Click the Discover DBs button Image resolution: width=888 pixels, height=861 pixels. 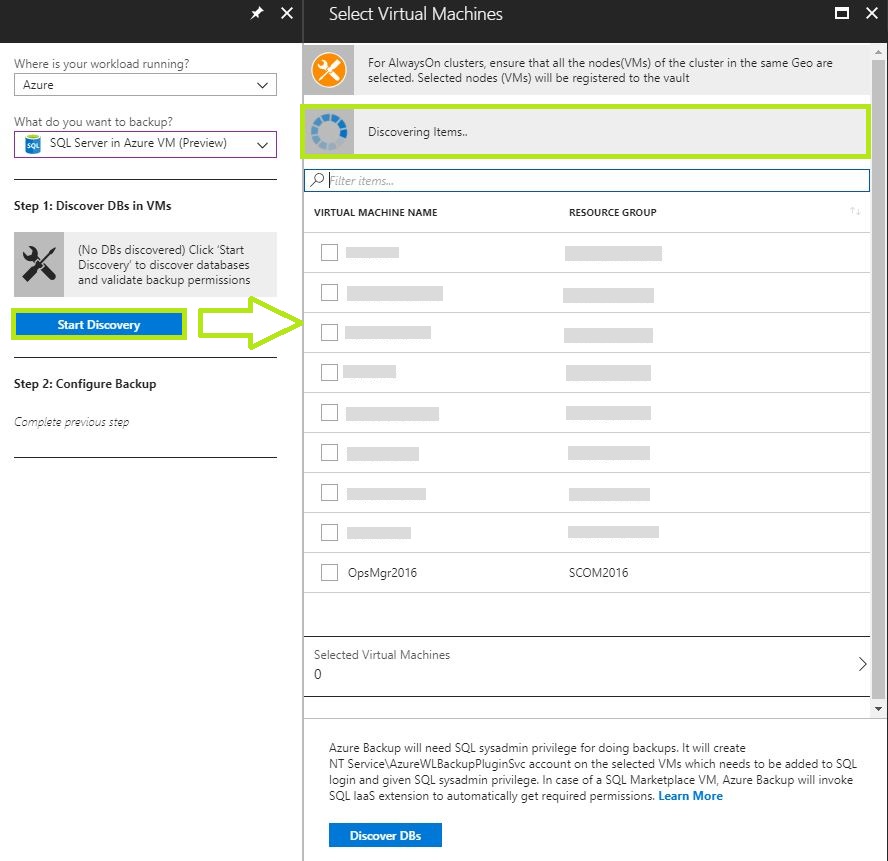(x=385, y=836)
